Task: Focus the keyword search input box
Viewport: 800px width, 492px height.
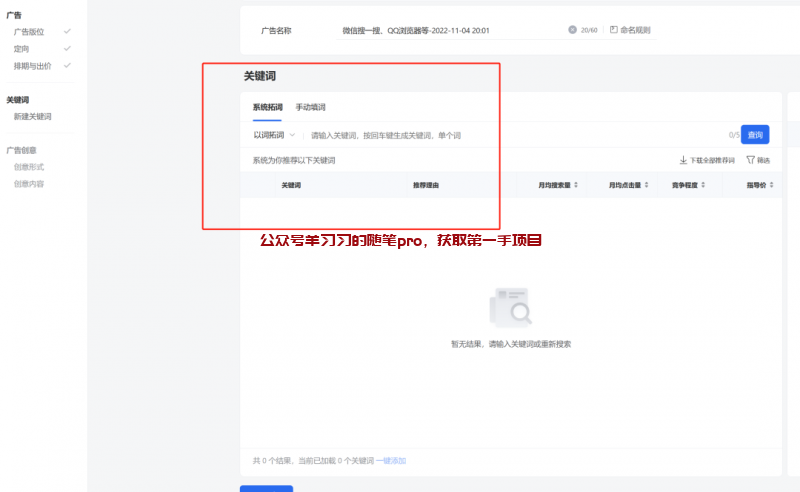Action: point(500,135)
